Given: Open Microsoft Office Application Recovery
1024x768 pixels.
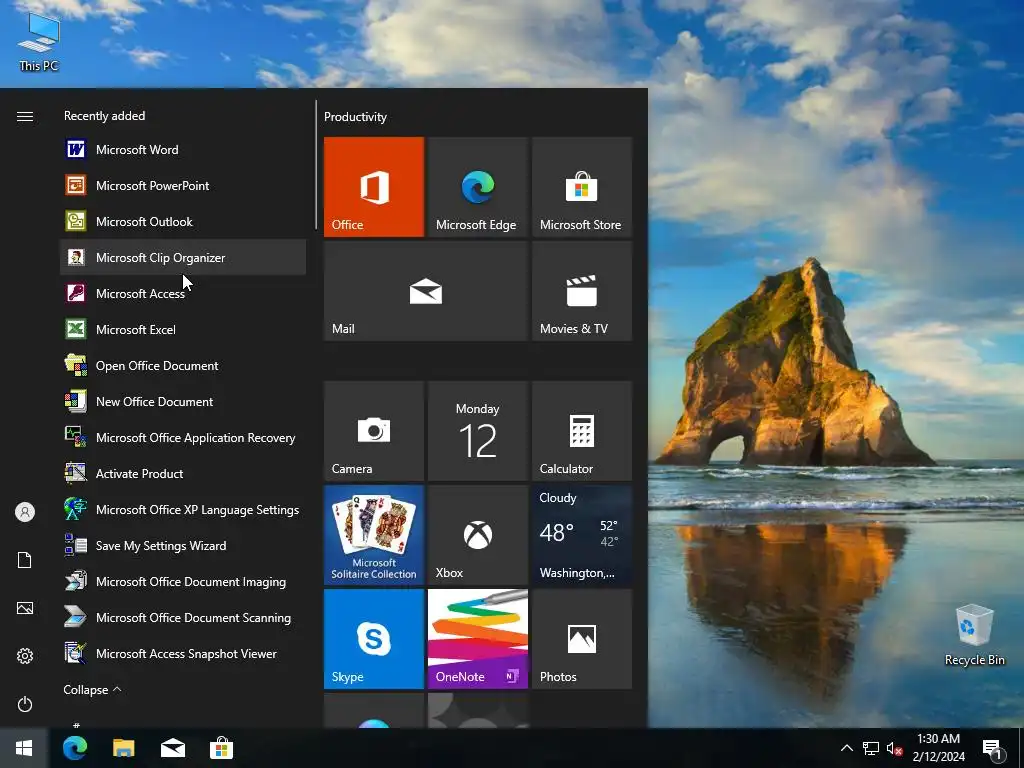Looking at the screenshot, I should point(183,437).
